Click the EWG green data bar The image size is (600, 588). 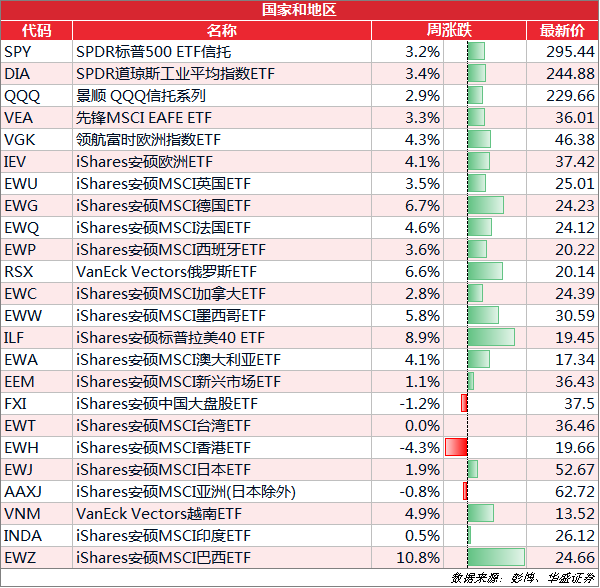click(486, 205)
